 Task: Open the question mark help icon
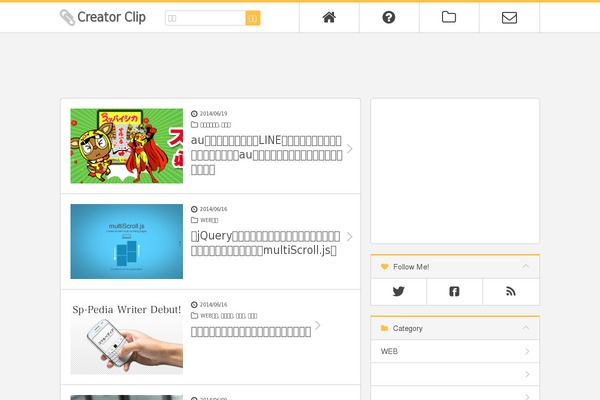tap(389, 17)
